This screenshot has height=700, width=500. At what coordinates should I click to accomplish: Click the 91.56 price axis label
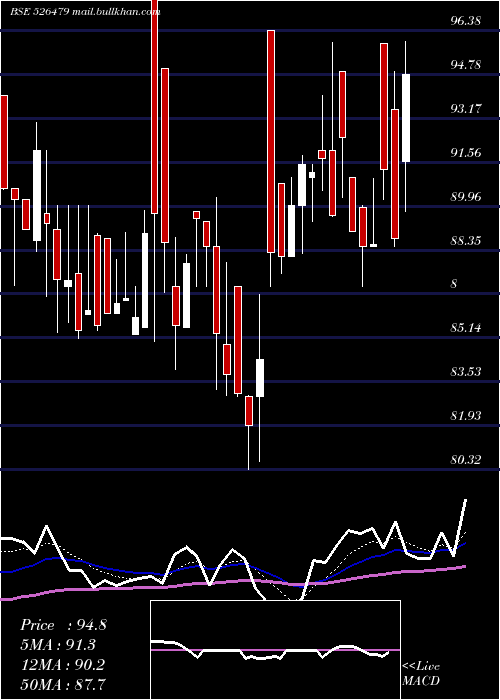point(466,153)
